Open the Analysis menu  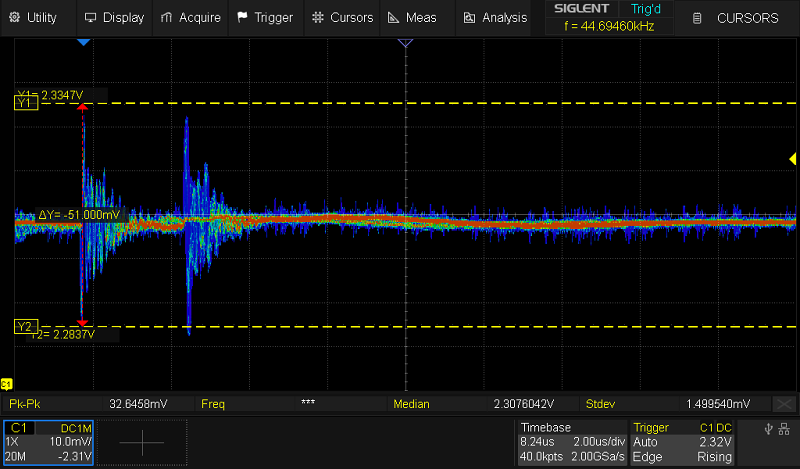[496, 17]
